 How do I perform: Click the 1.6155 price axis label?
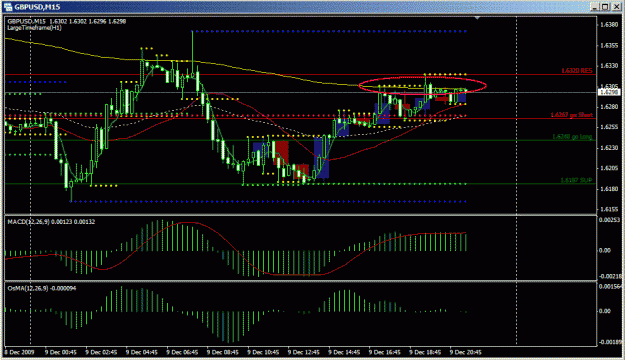(x=609, y=209)
